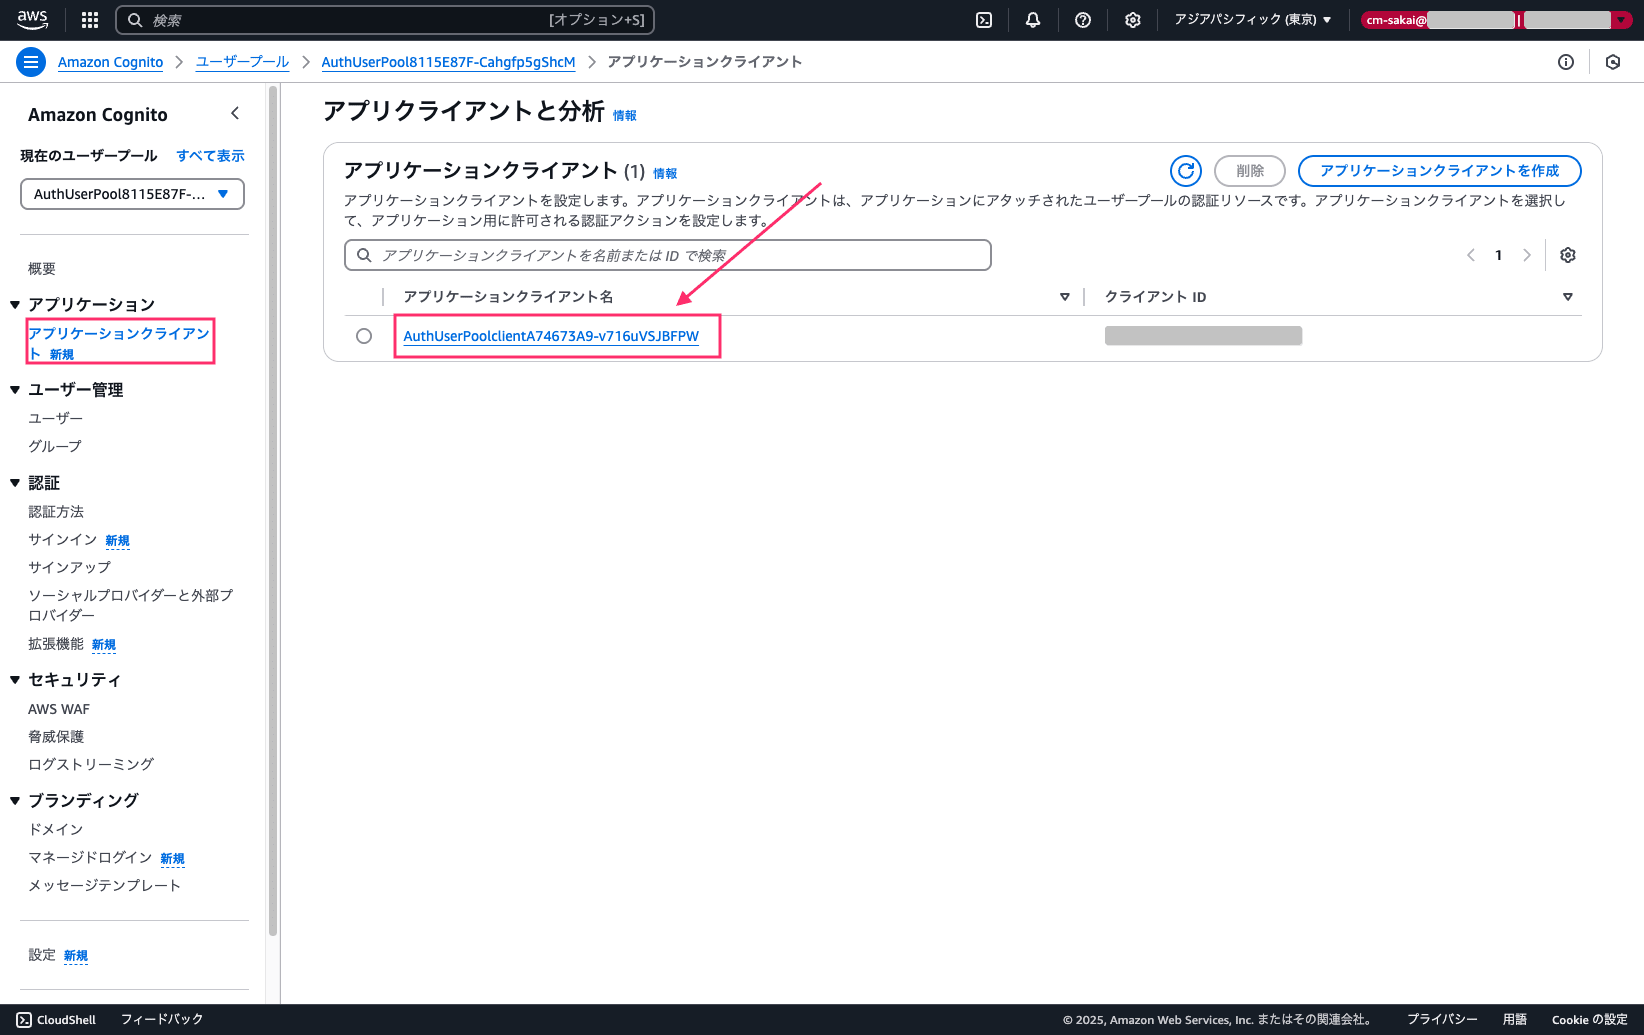Open AWS WAF in sidebar
This screenshot has width=1644, height=1035.
(x=59, y=709)
